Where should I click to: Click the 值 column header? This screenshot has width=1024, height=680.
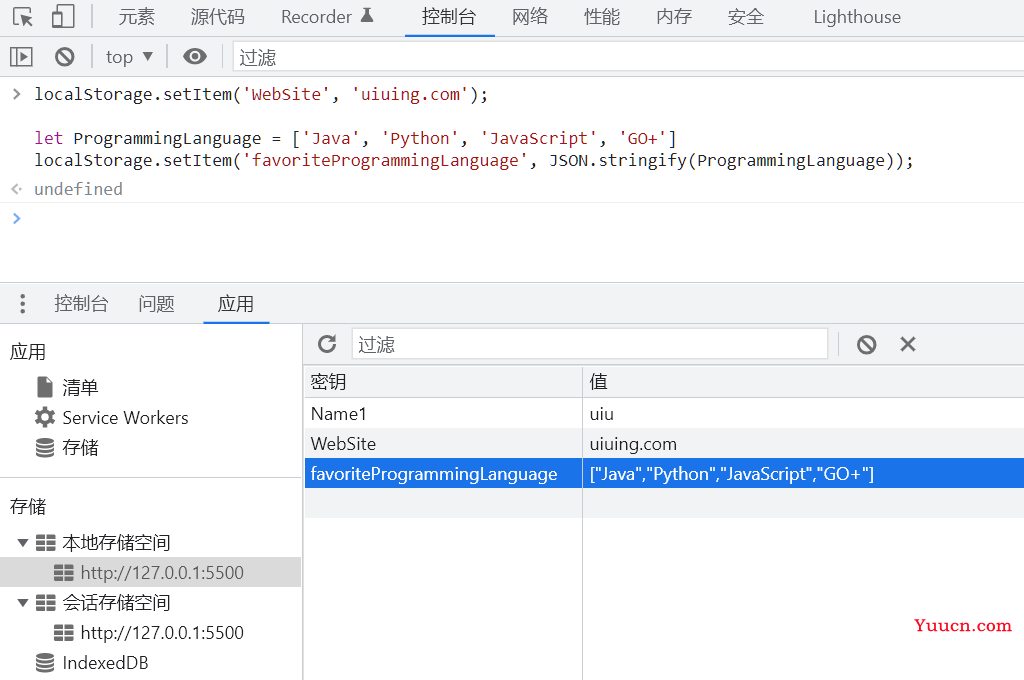803,381
